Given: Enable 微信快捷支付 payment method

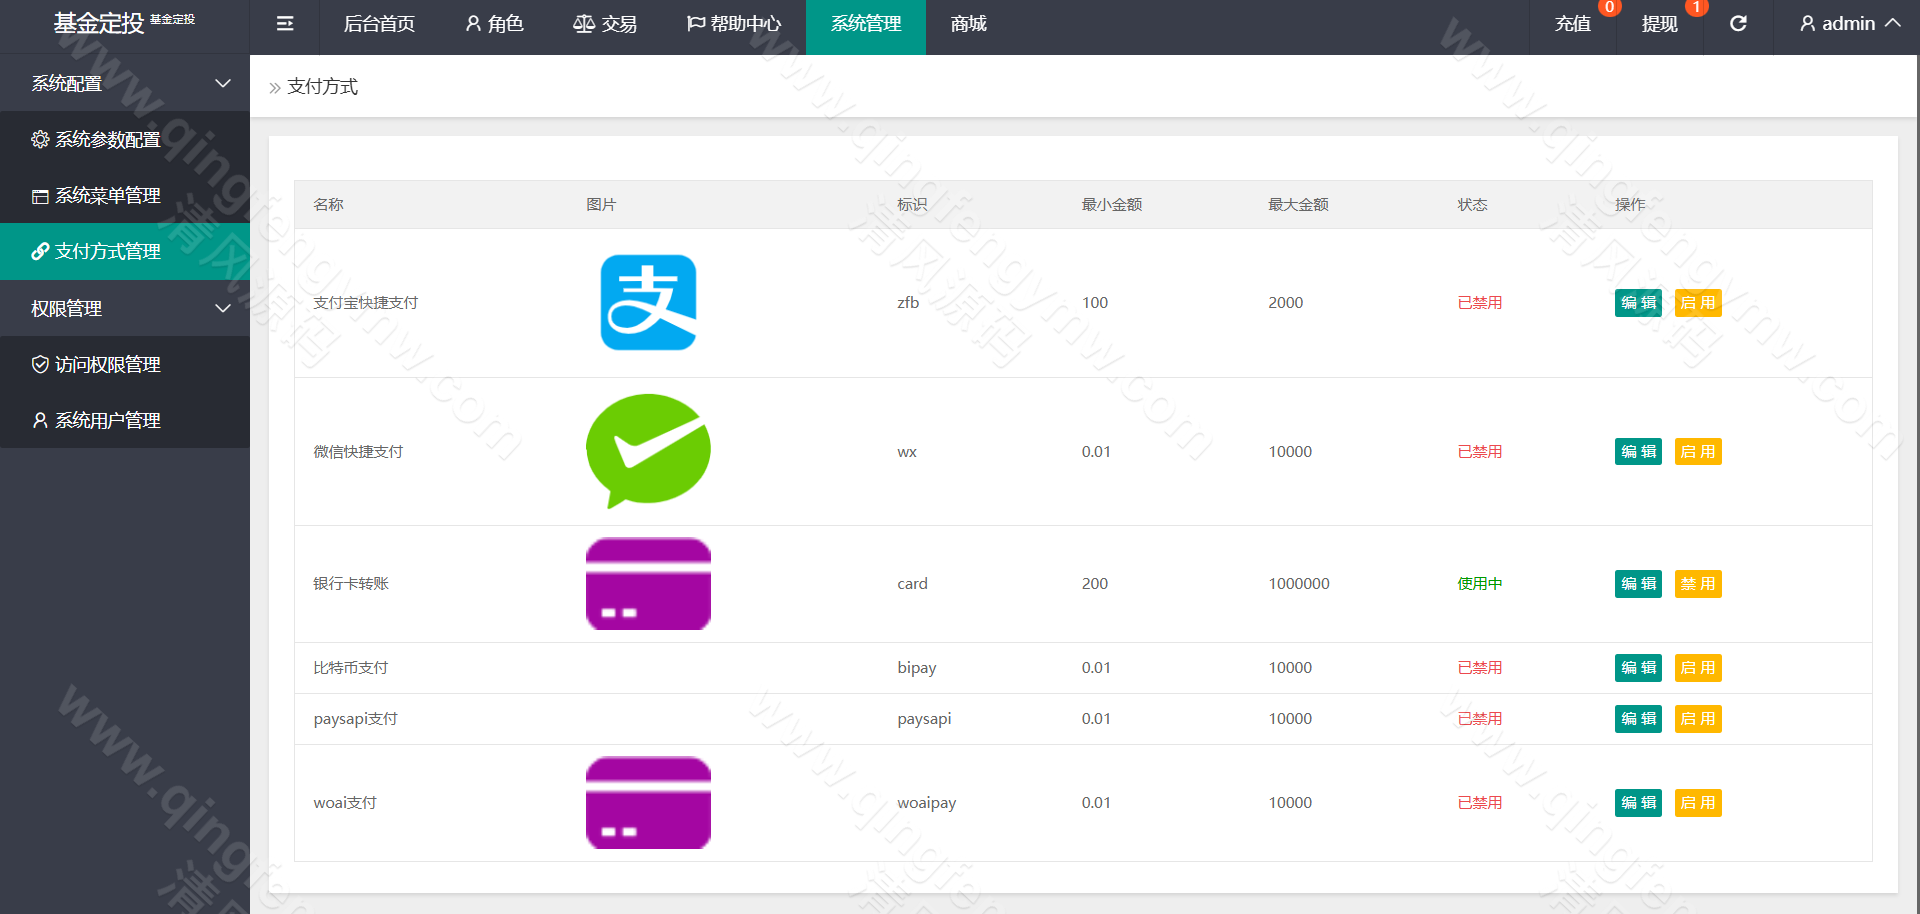Looking at the screenshot, I should (1697, 451).
